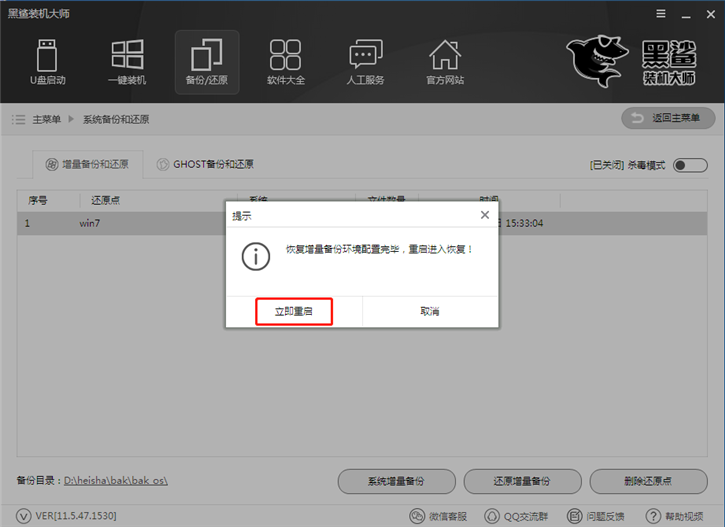This screenshot has height=527, width=725.
Task: Open 帮助视频 help videos
Action: tap(676, 515)
